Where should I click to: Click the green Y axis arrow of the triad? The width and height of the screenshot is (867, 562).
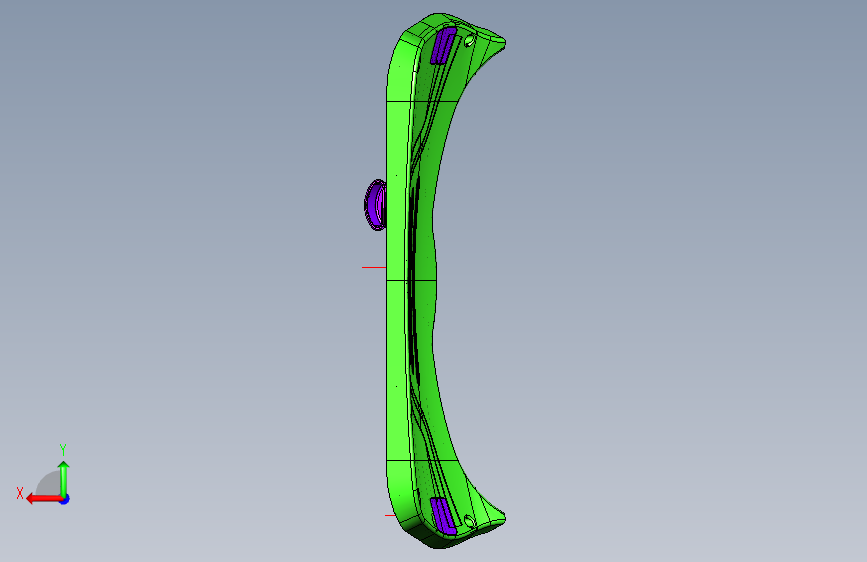tap(64, 478)
